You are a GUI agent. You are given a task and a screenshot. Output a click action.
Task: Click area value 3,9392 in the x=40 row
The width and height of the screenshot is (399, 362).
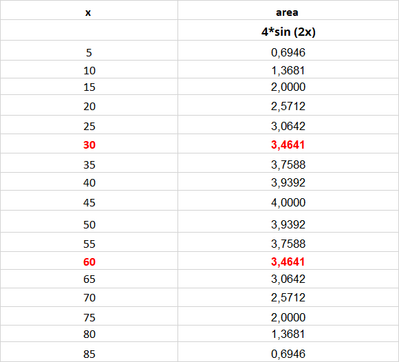tap(288, 182)
